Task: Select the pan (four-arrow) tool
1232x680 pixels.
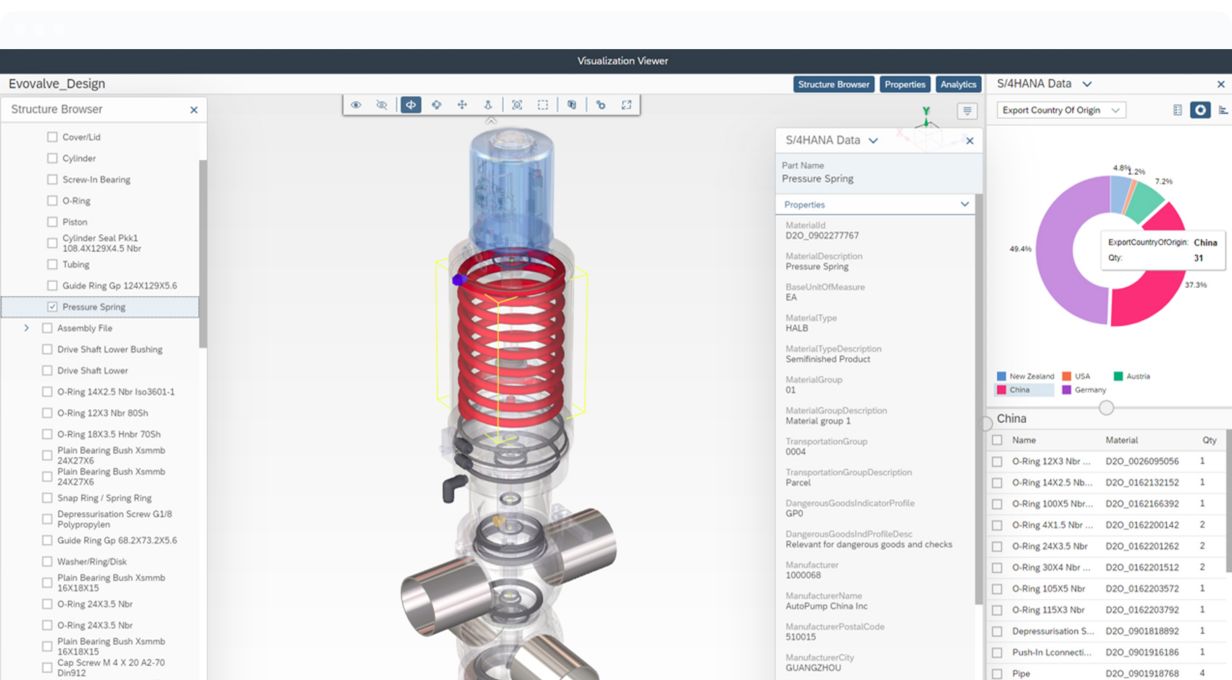Action: (462, 105)
